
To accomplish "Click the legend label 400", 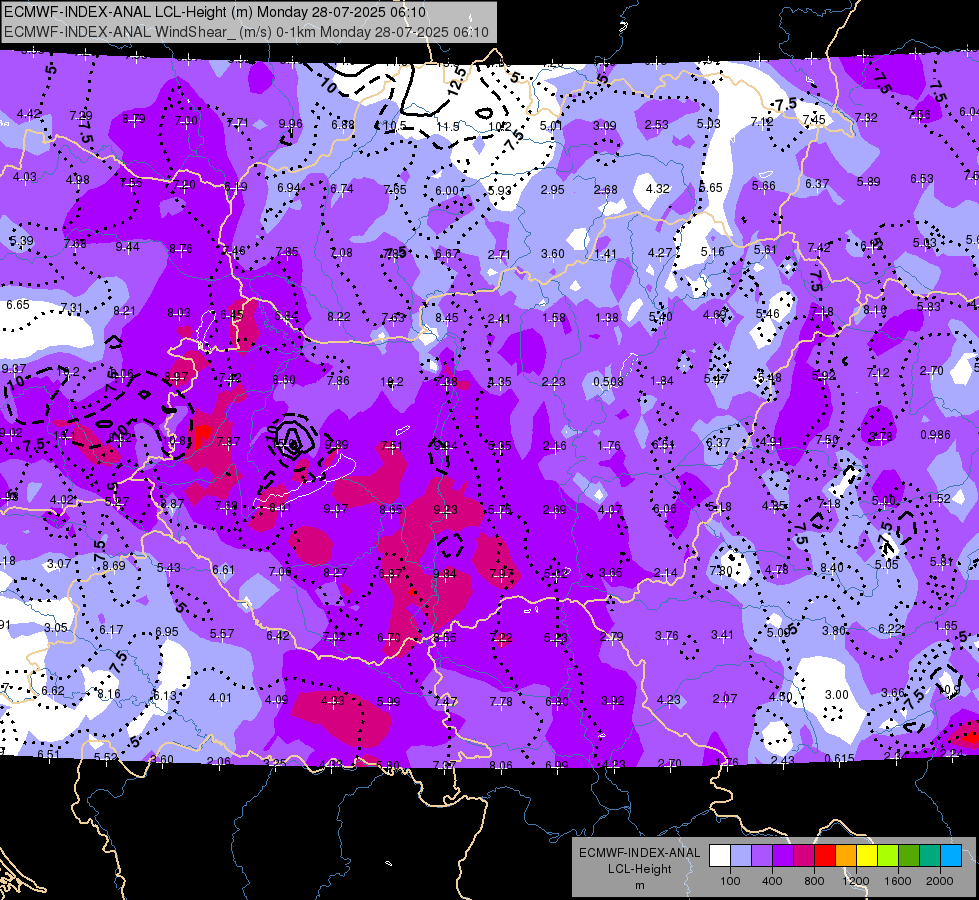I will (772, 881).
